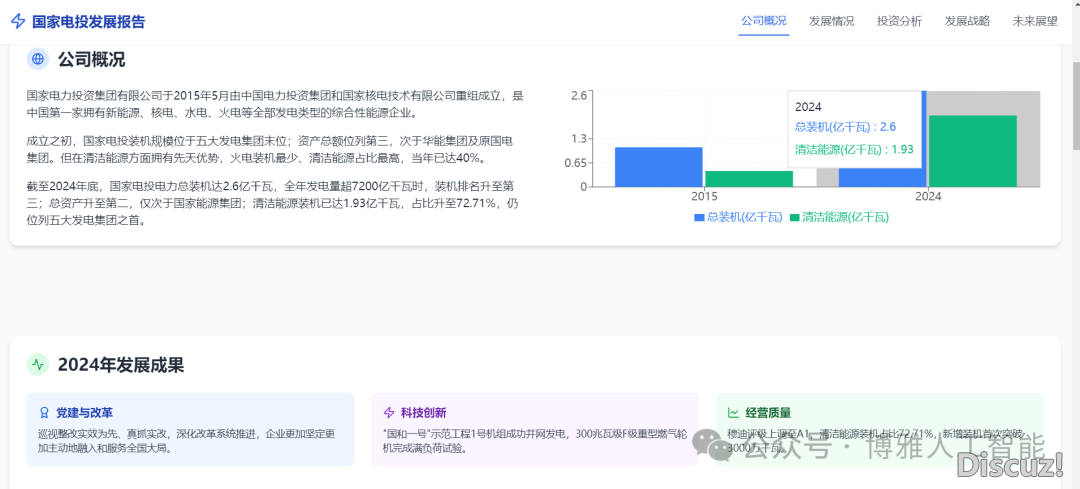Click the page vertical scrollbar thumb
This screenshot has width=1080, height=489.
[x=1075, y=105]
